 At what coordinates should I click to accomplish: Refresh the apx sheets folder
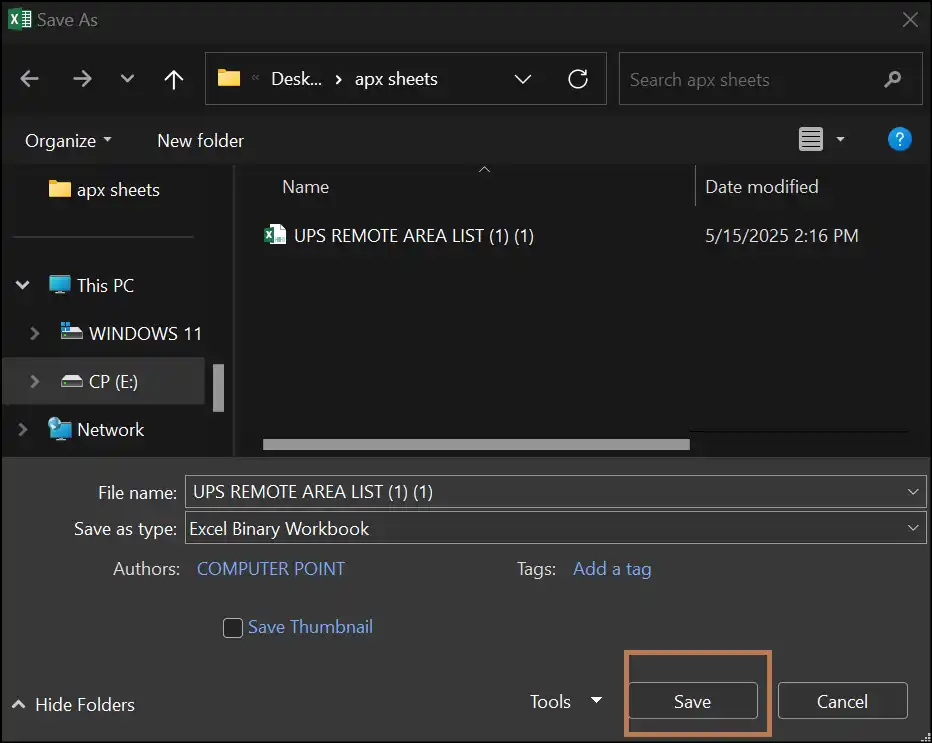(577, 78)
